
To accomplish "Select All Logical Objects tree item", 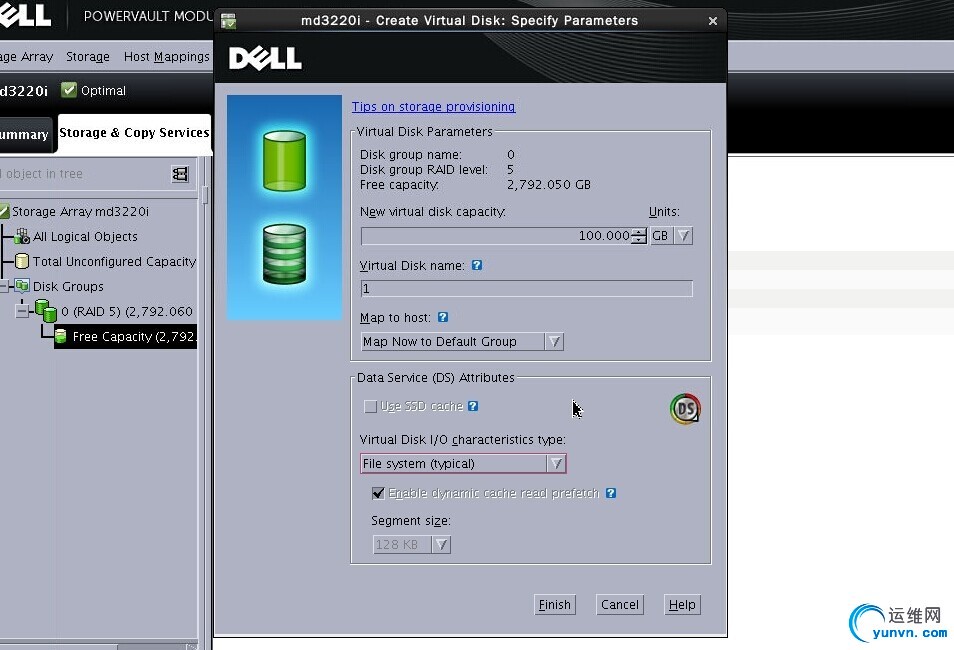I will tap(85, 236).
